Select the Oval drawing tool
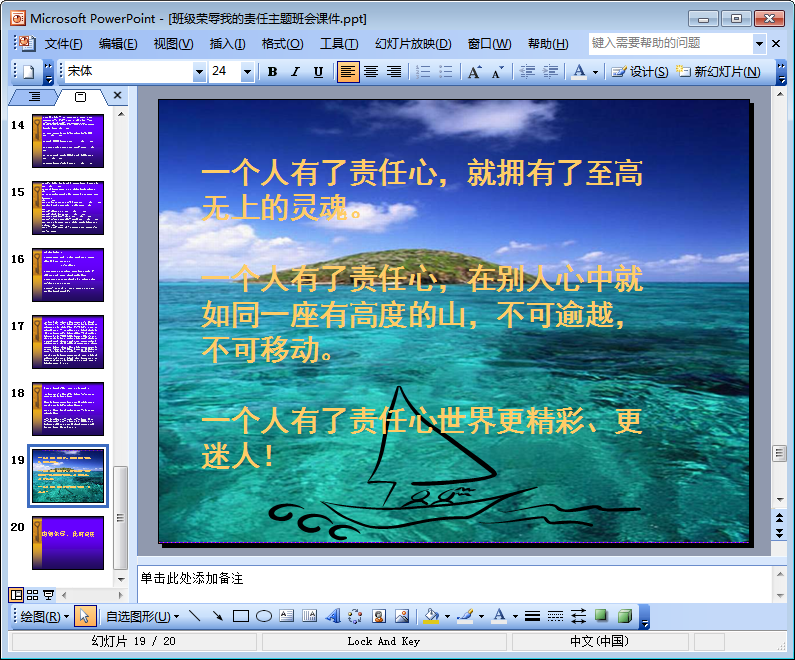795x660 pixels. [x=264, y=616]
